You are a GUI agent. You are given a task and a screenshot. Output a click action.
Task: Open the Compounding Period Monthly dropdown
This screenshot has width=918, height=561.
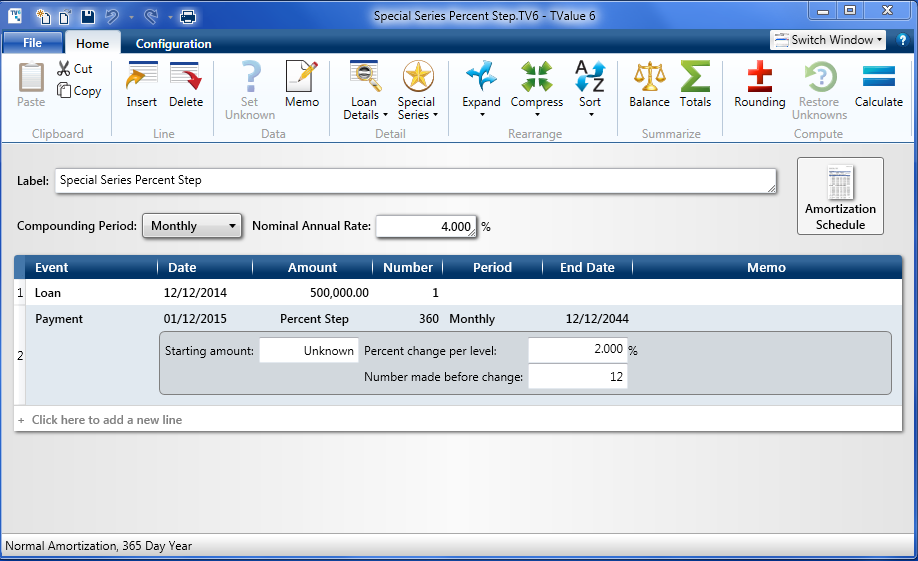coord(192,225)
